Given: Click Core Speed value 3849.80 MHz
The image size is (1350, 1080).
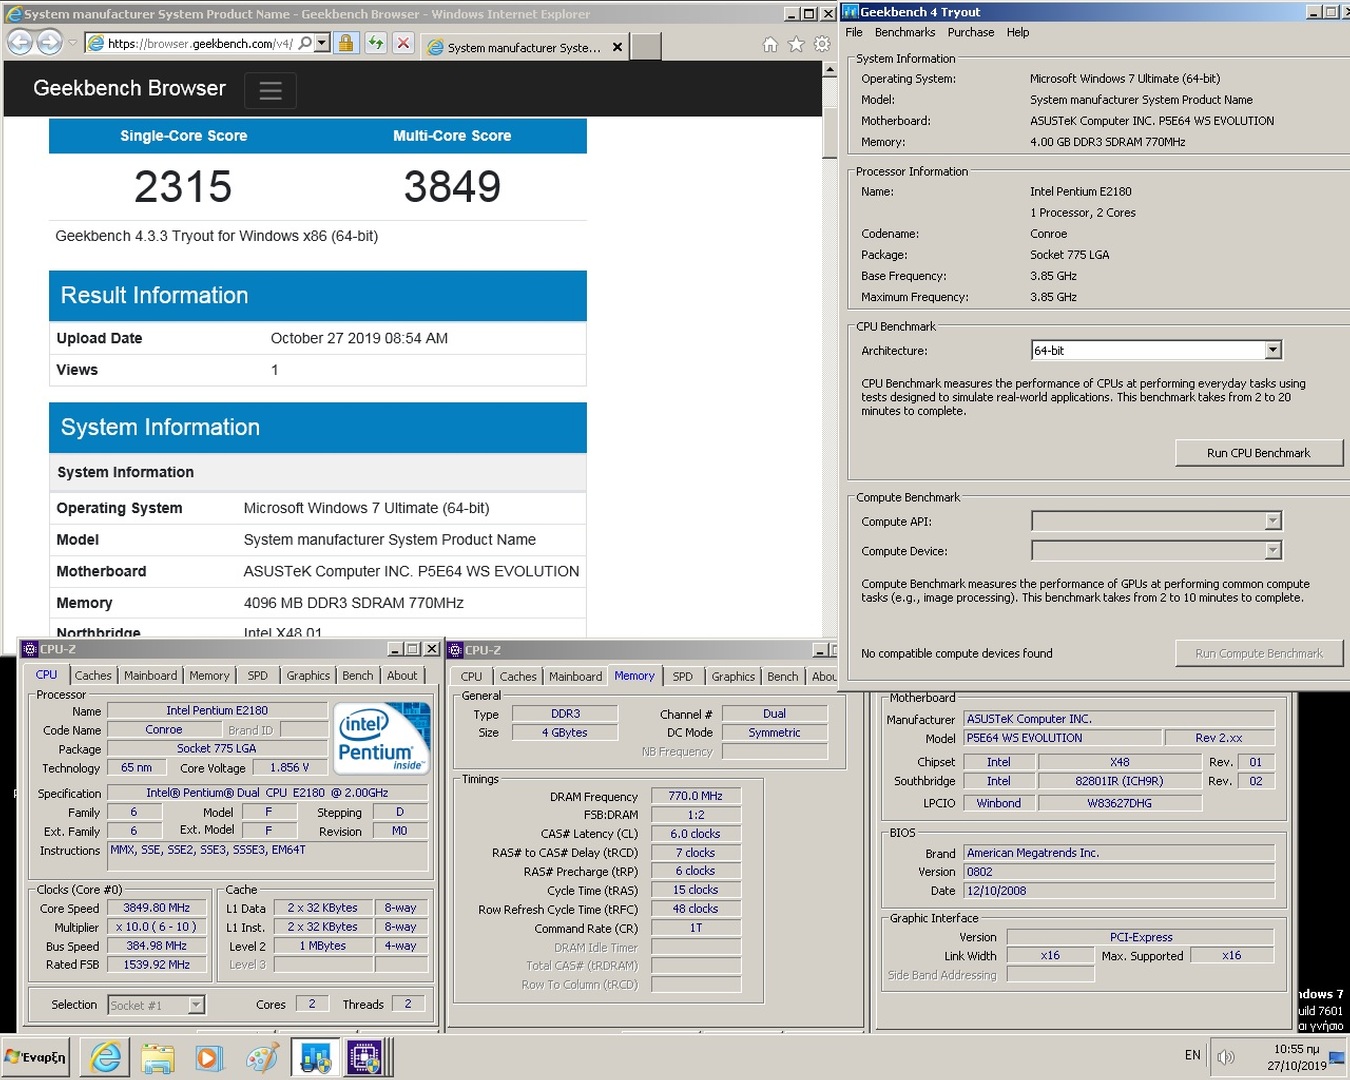Looking at the screenshot, I should pos(157,908).
